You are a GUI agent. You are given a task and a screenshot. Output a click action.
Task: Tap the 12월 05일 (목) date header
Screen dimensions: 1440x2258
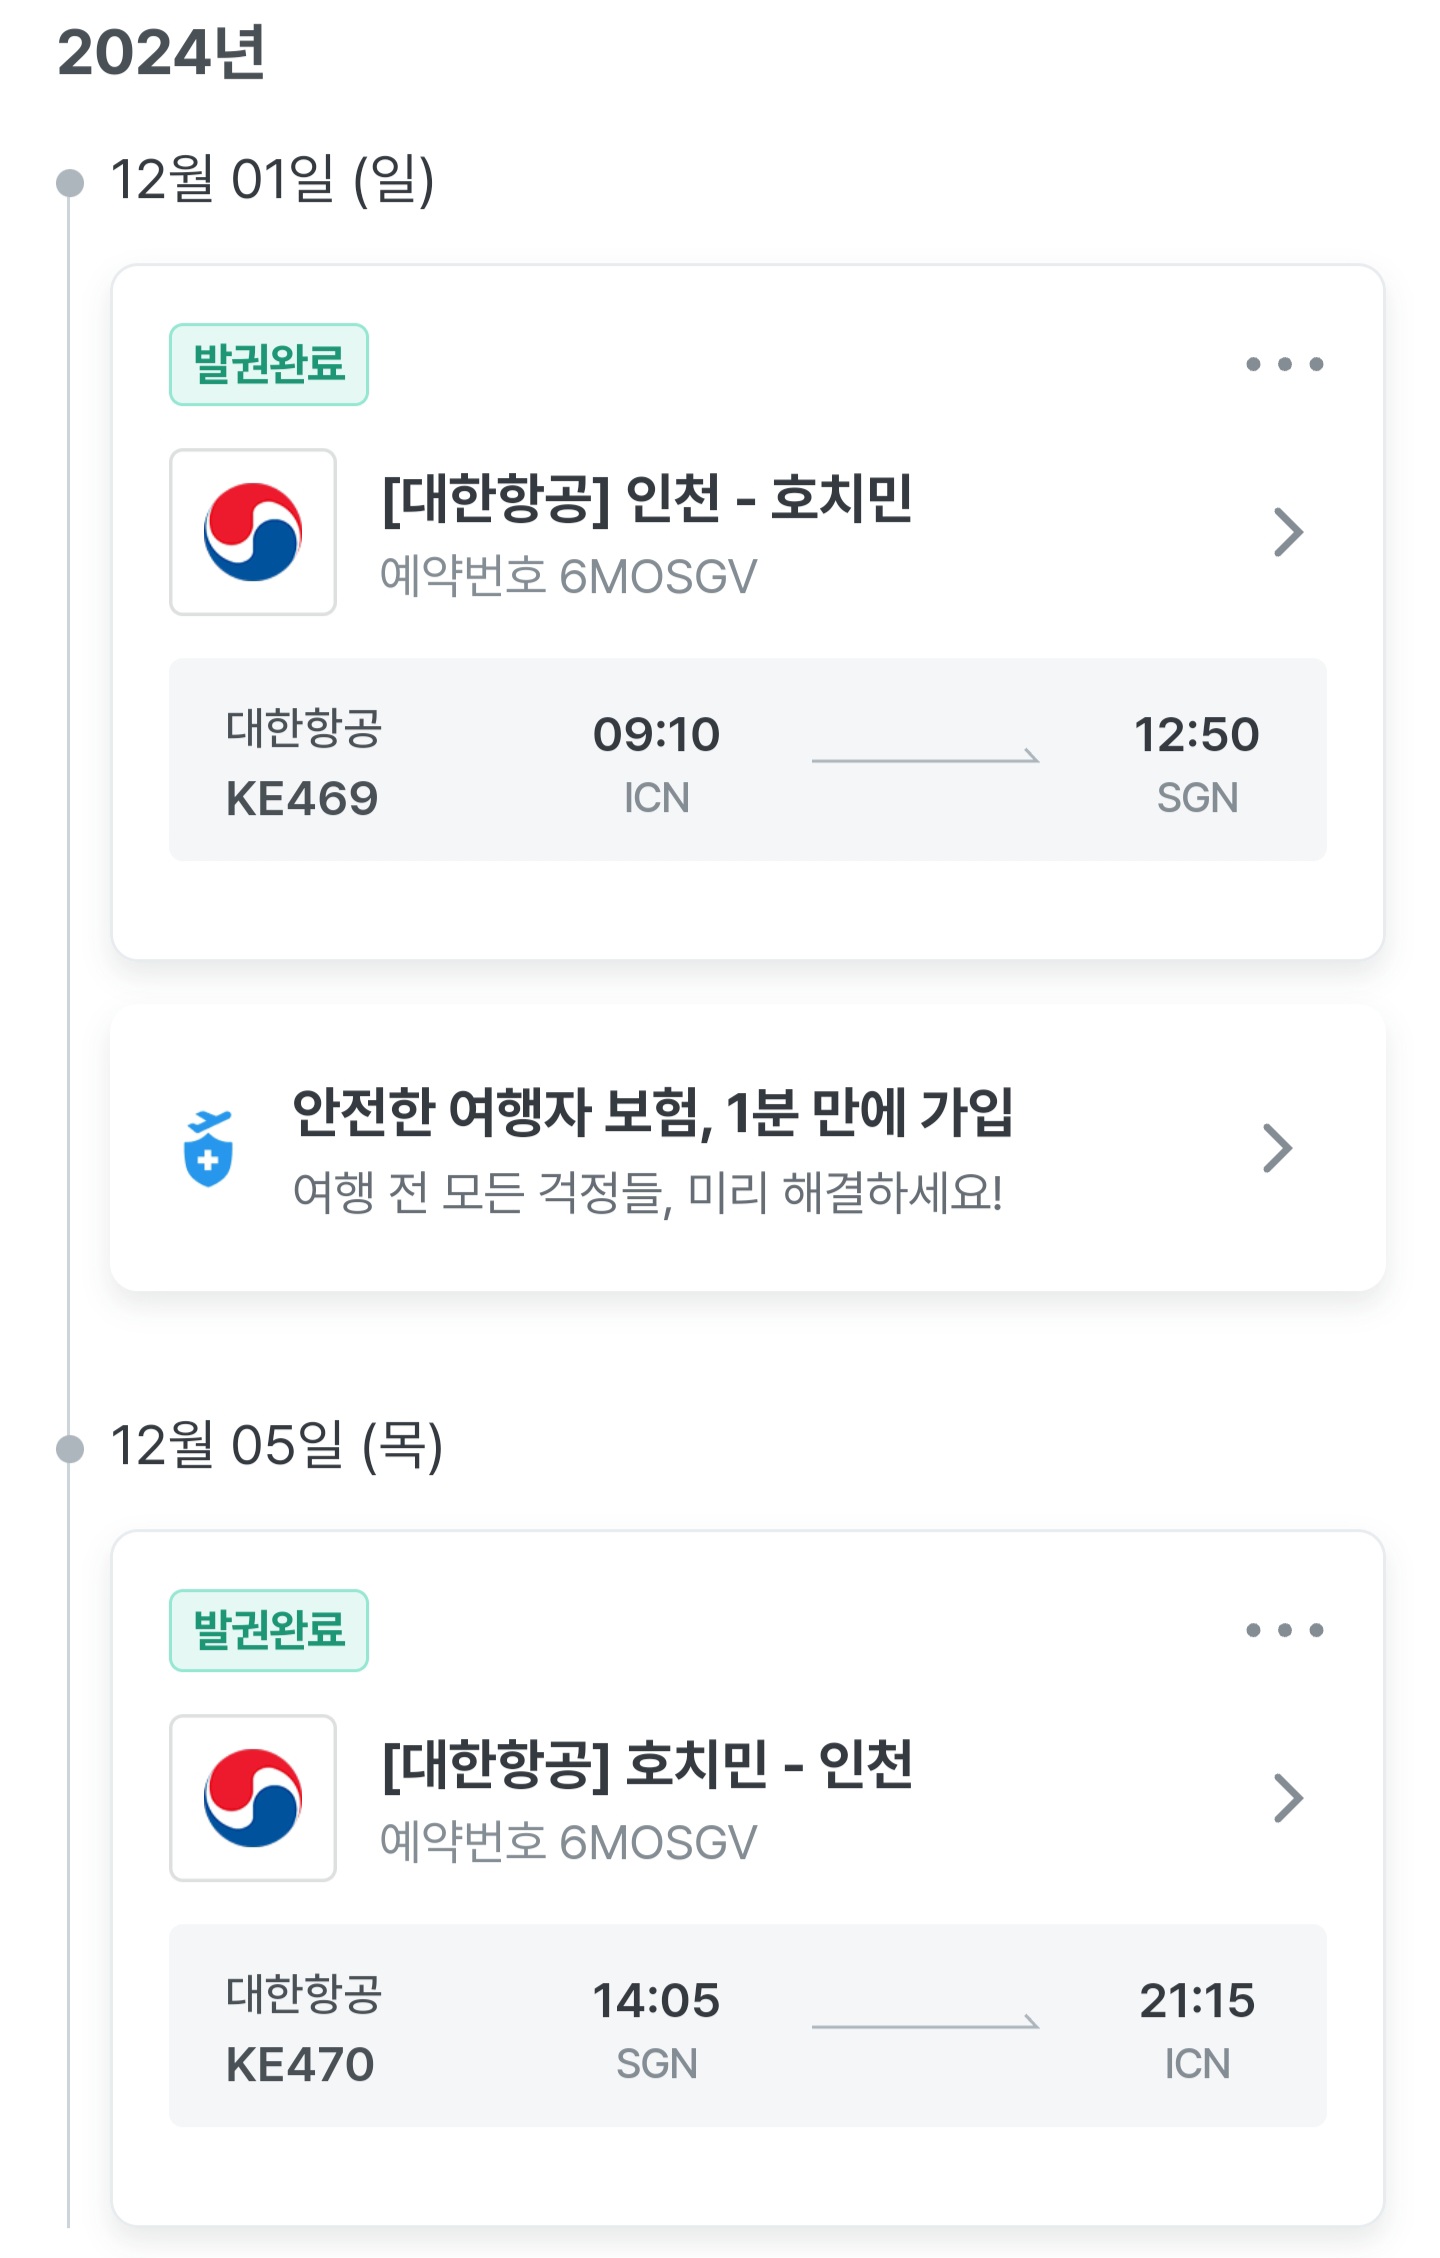276,1446
